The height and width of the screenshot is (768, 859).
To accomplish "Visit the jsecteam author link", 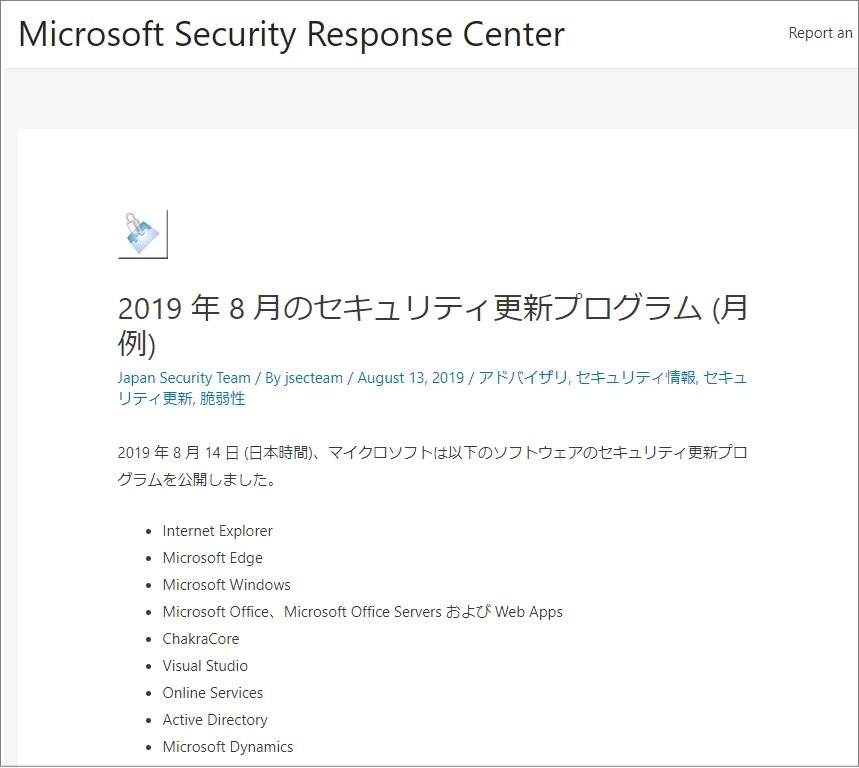I will (x=314, y=378).
